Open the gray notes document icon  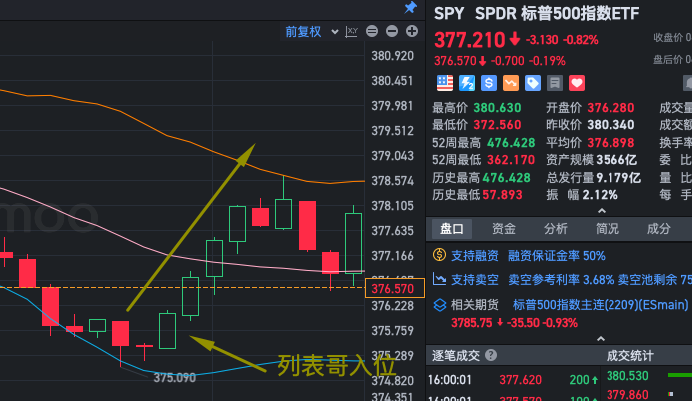[x=555, y=83]
